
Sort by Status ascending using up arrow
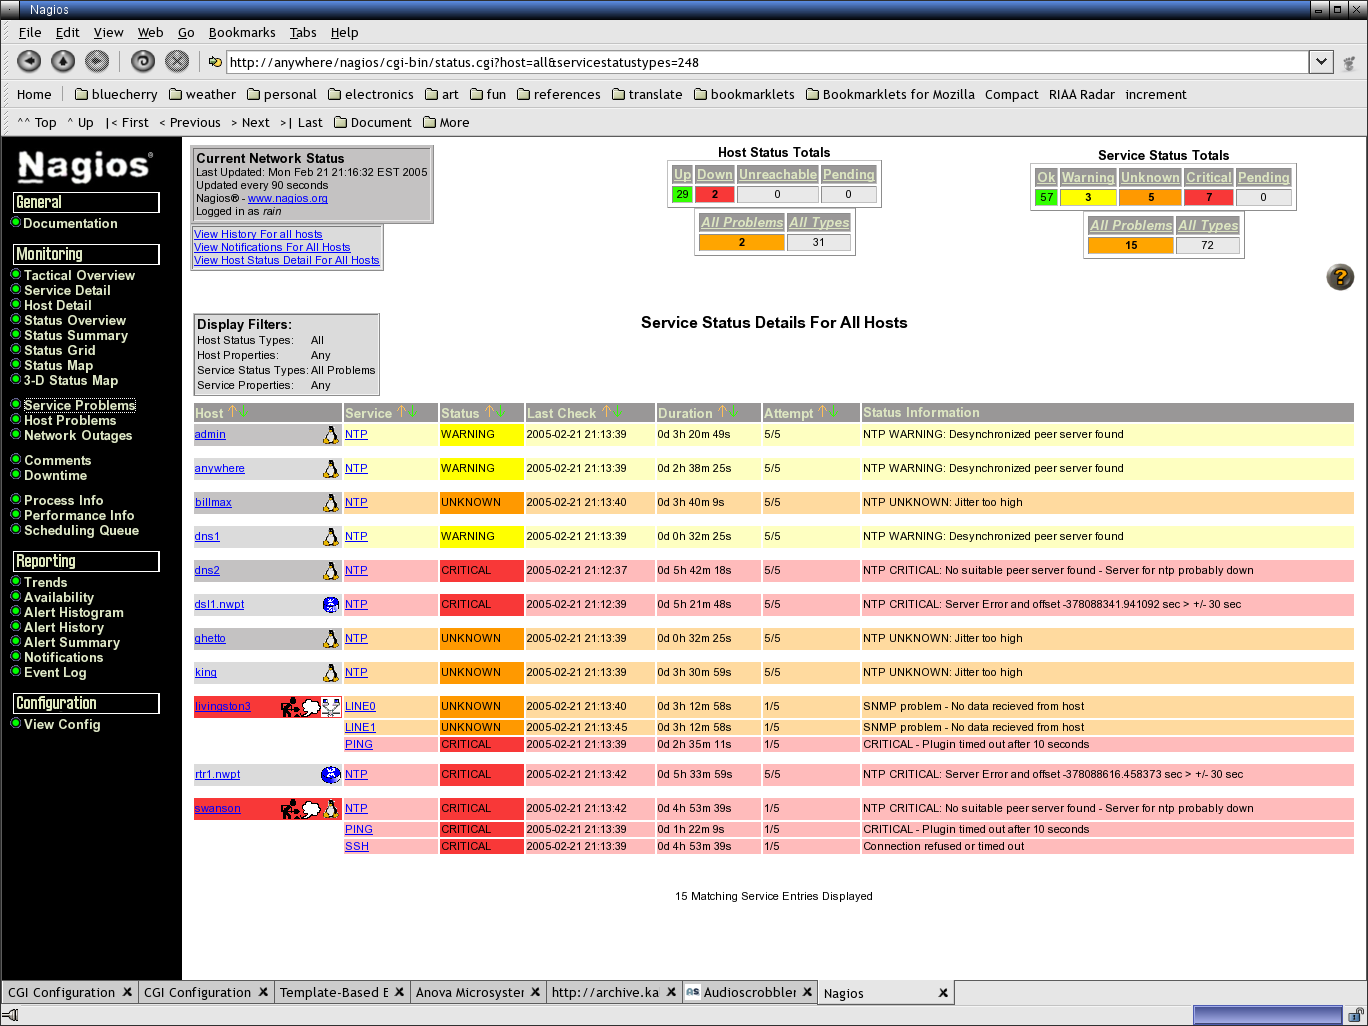(x=488, y=412)
